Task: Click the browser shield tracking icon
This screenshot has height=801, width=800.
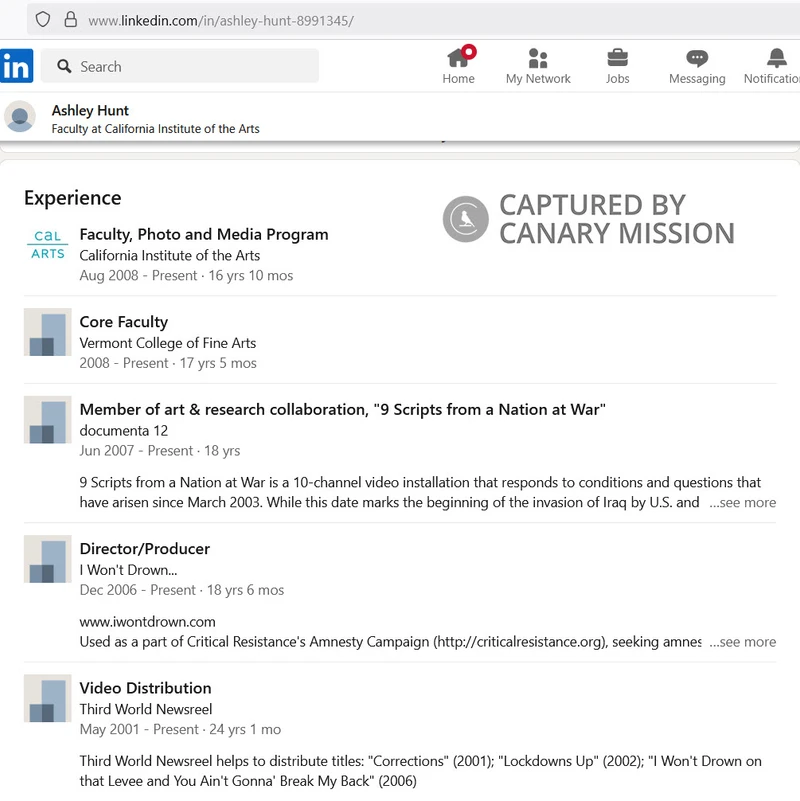Action: [43, 20]
